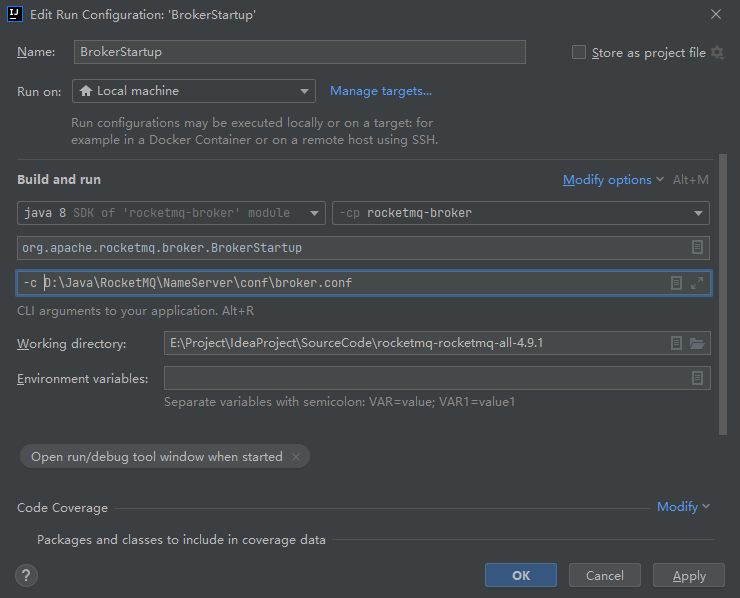Click the main class field org.apache.rocketmq.broker.BrokerStartup
This screenshot has height=598, width=740.
tap(363, 248)
